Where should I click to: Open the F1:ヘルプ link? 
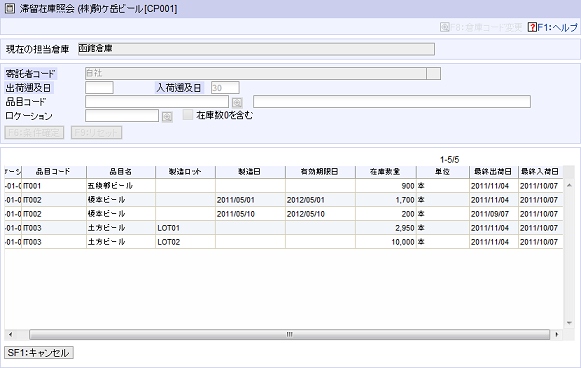(x=557, y=27)
